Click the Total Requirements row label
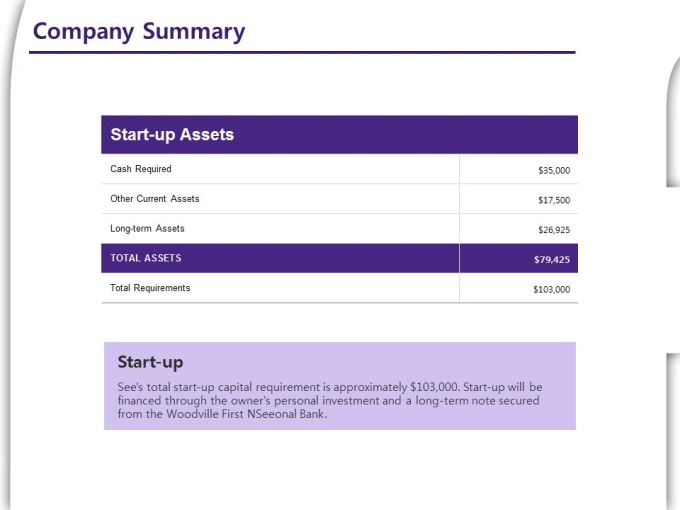 [x=150, y=288]
